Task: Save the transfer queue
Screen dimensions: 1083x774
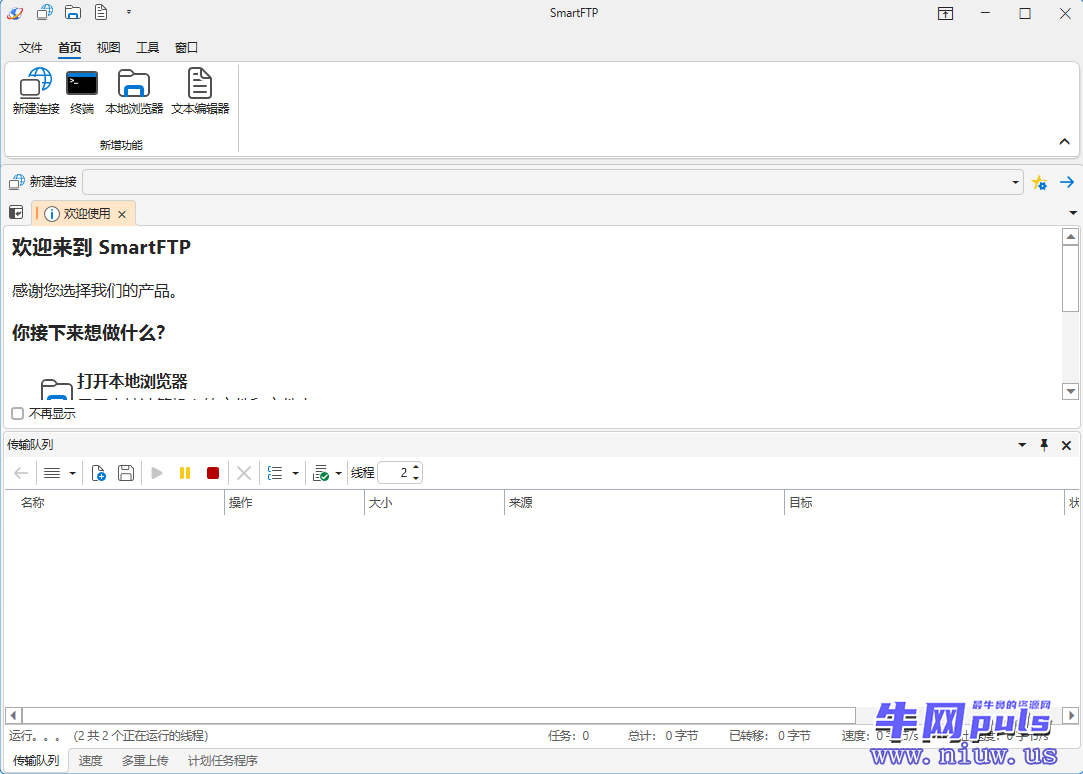Action: pos(126,473)
